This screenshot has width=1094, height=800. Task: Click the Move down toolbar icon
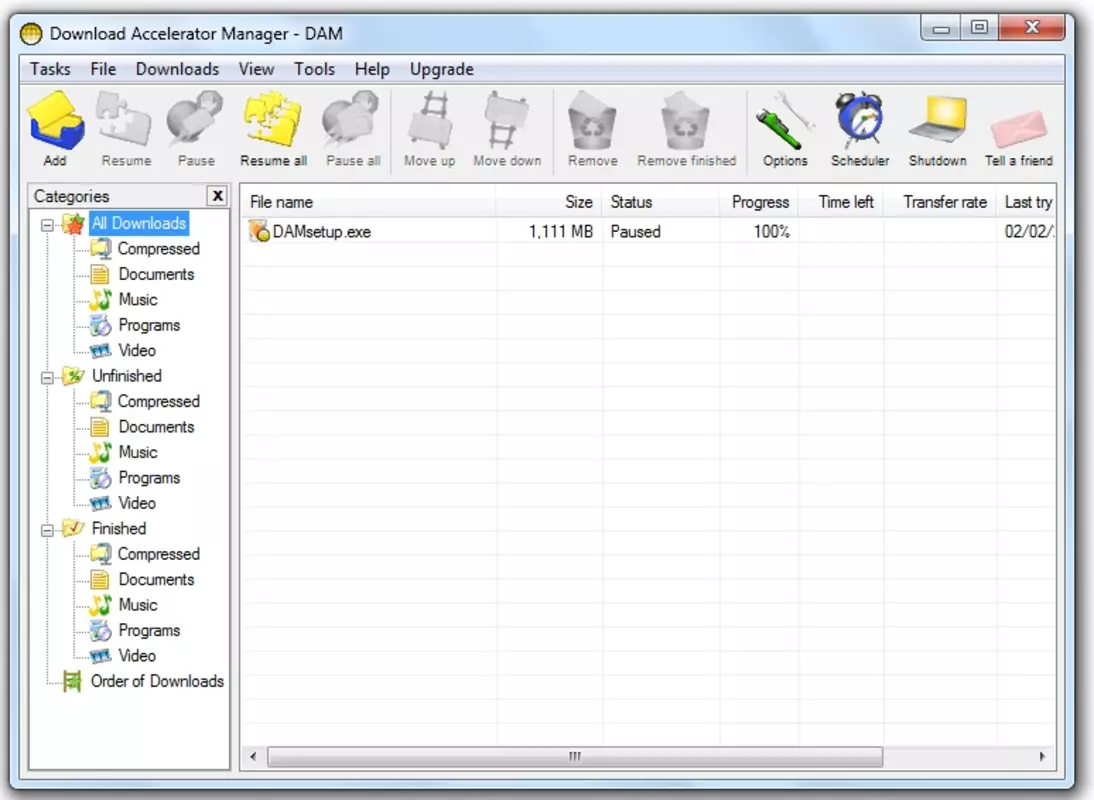(x=506, y=120)
